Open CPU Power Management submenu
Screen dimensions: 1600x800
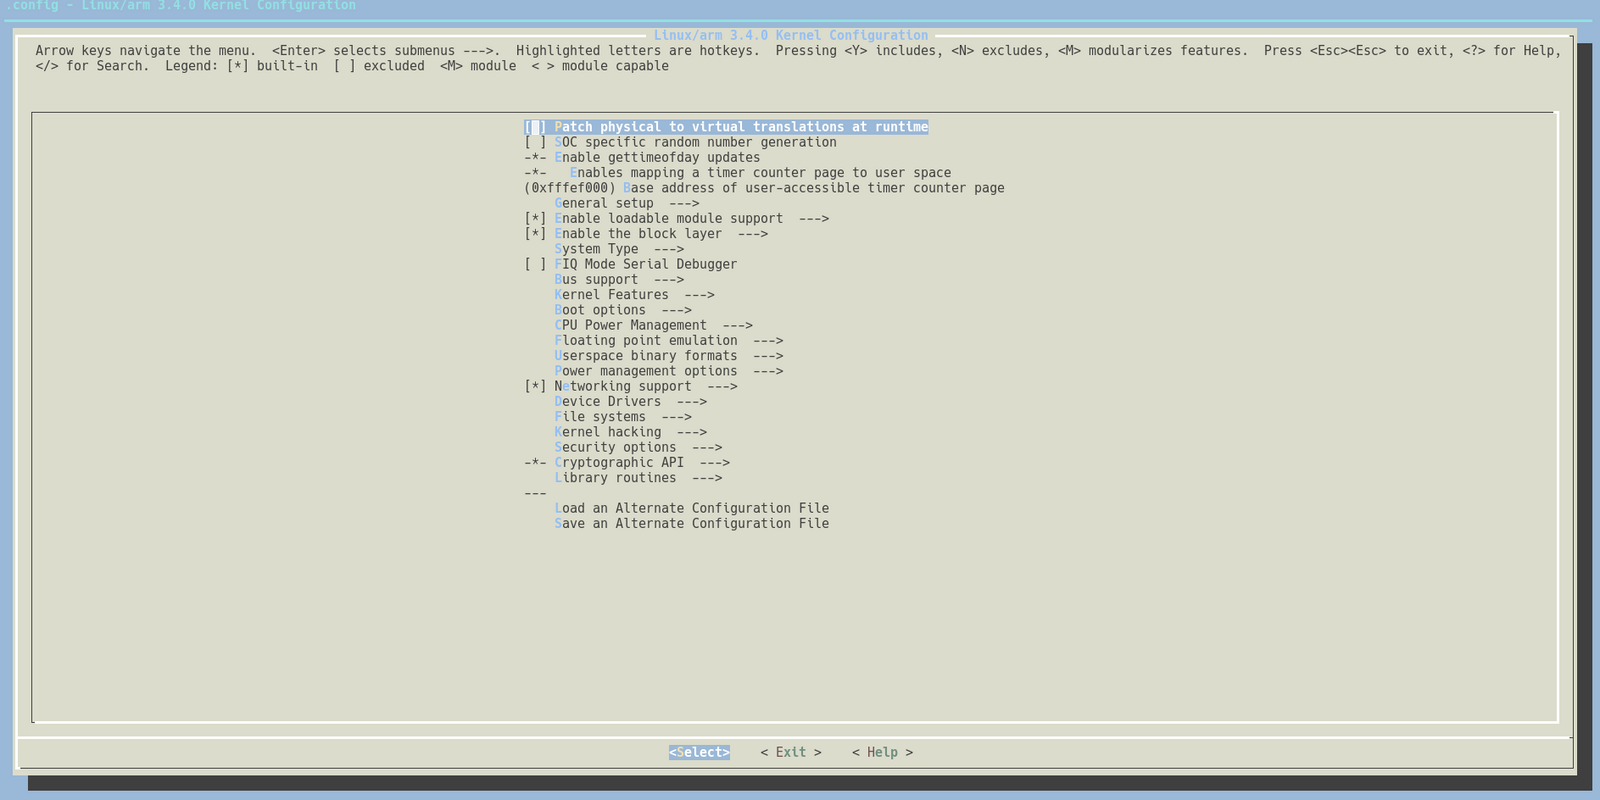coord(653,325)
